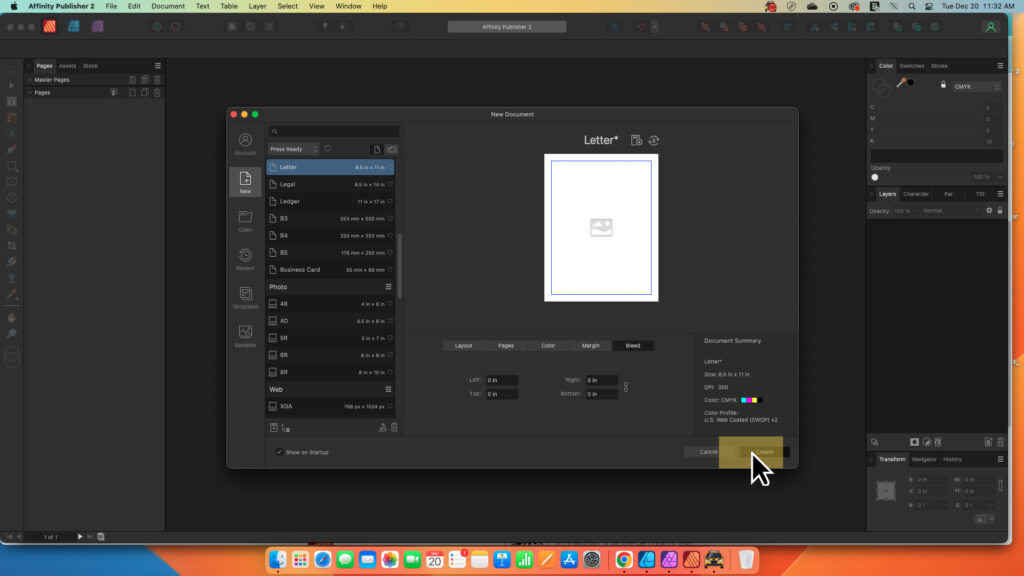This screenshot has height=576, width=1024.
Task: Open Finder from the Dock
Action: click(x=278, y=560)
